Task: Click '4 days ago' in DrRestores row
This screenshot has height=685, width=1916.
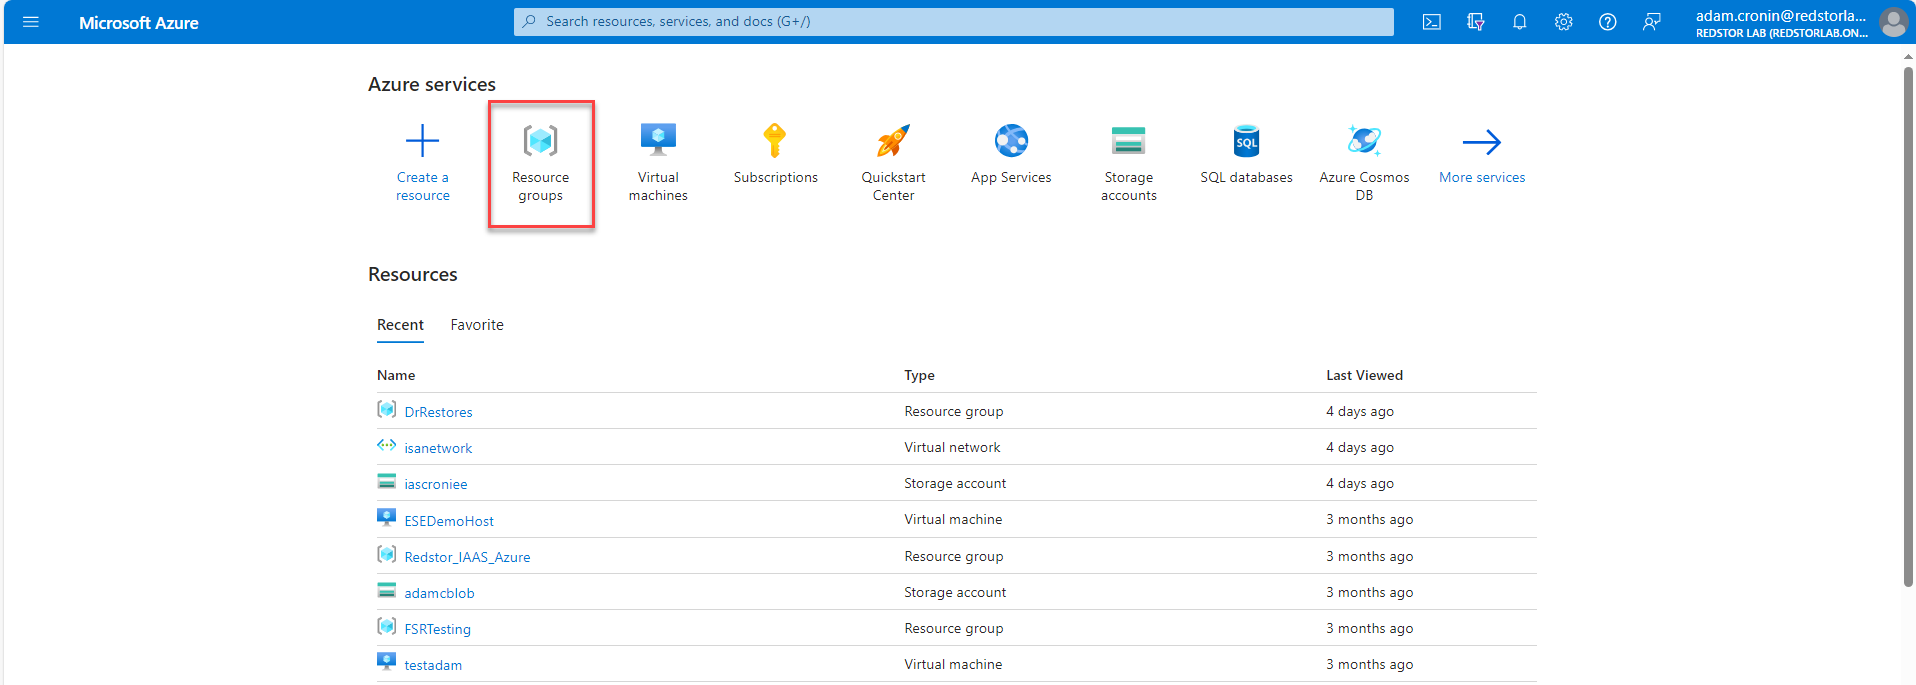Action: (x=1359, y=411)
